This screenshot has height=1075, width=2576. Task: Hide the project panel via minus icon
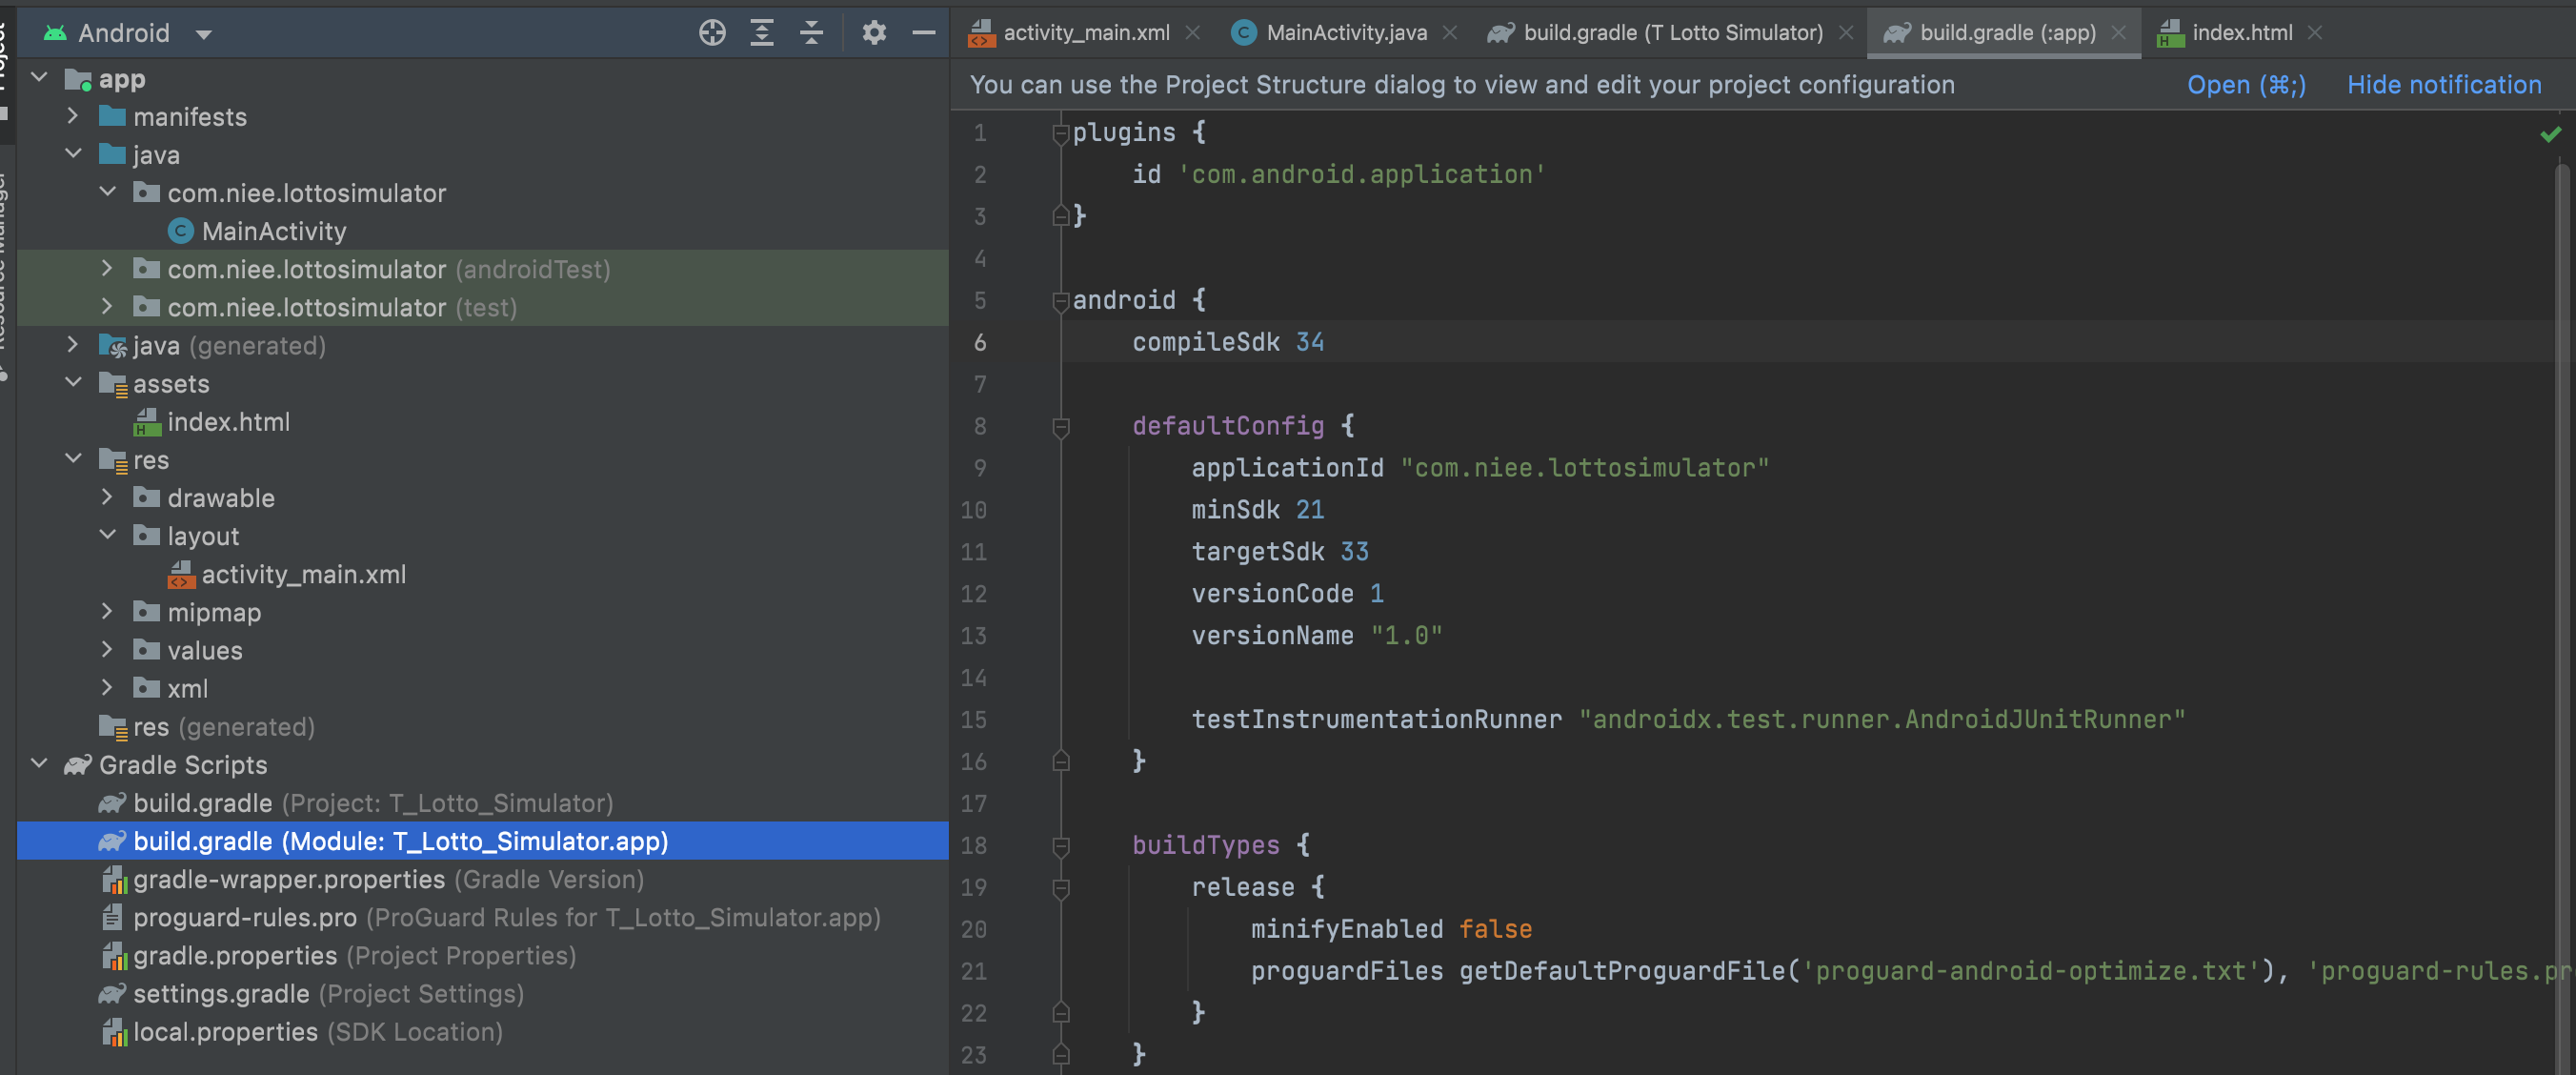(924, 33)
